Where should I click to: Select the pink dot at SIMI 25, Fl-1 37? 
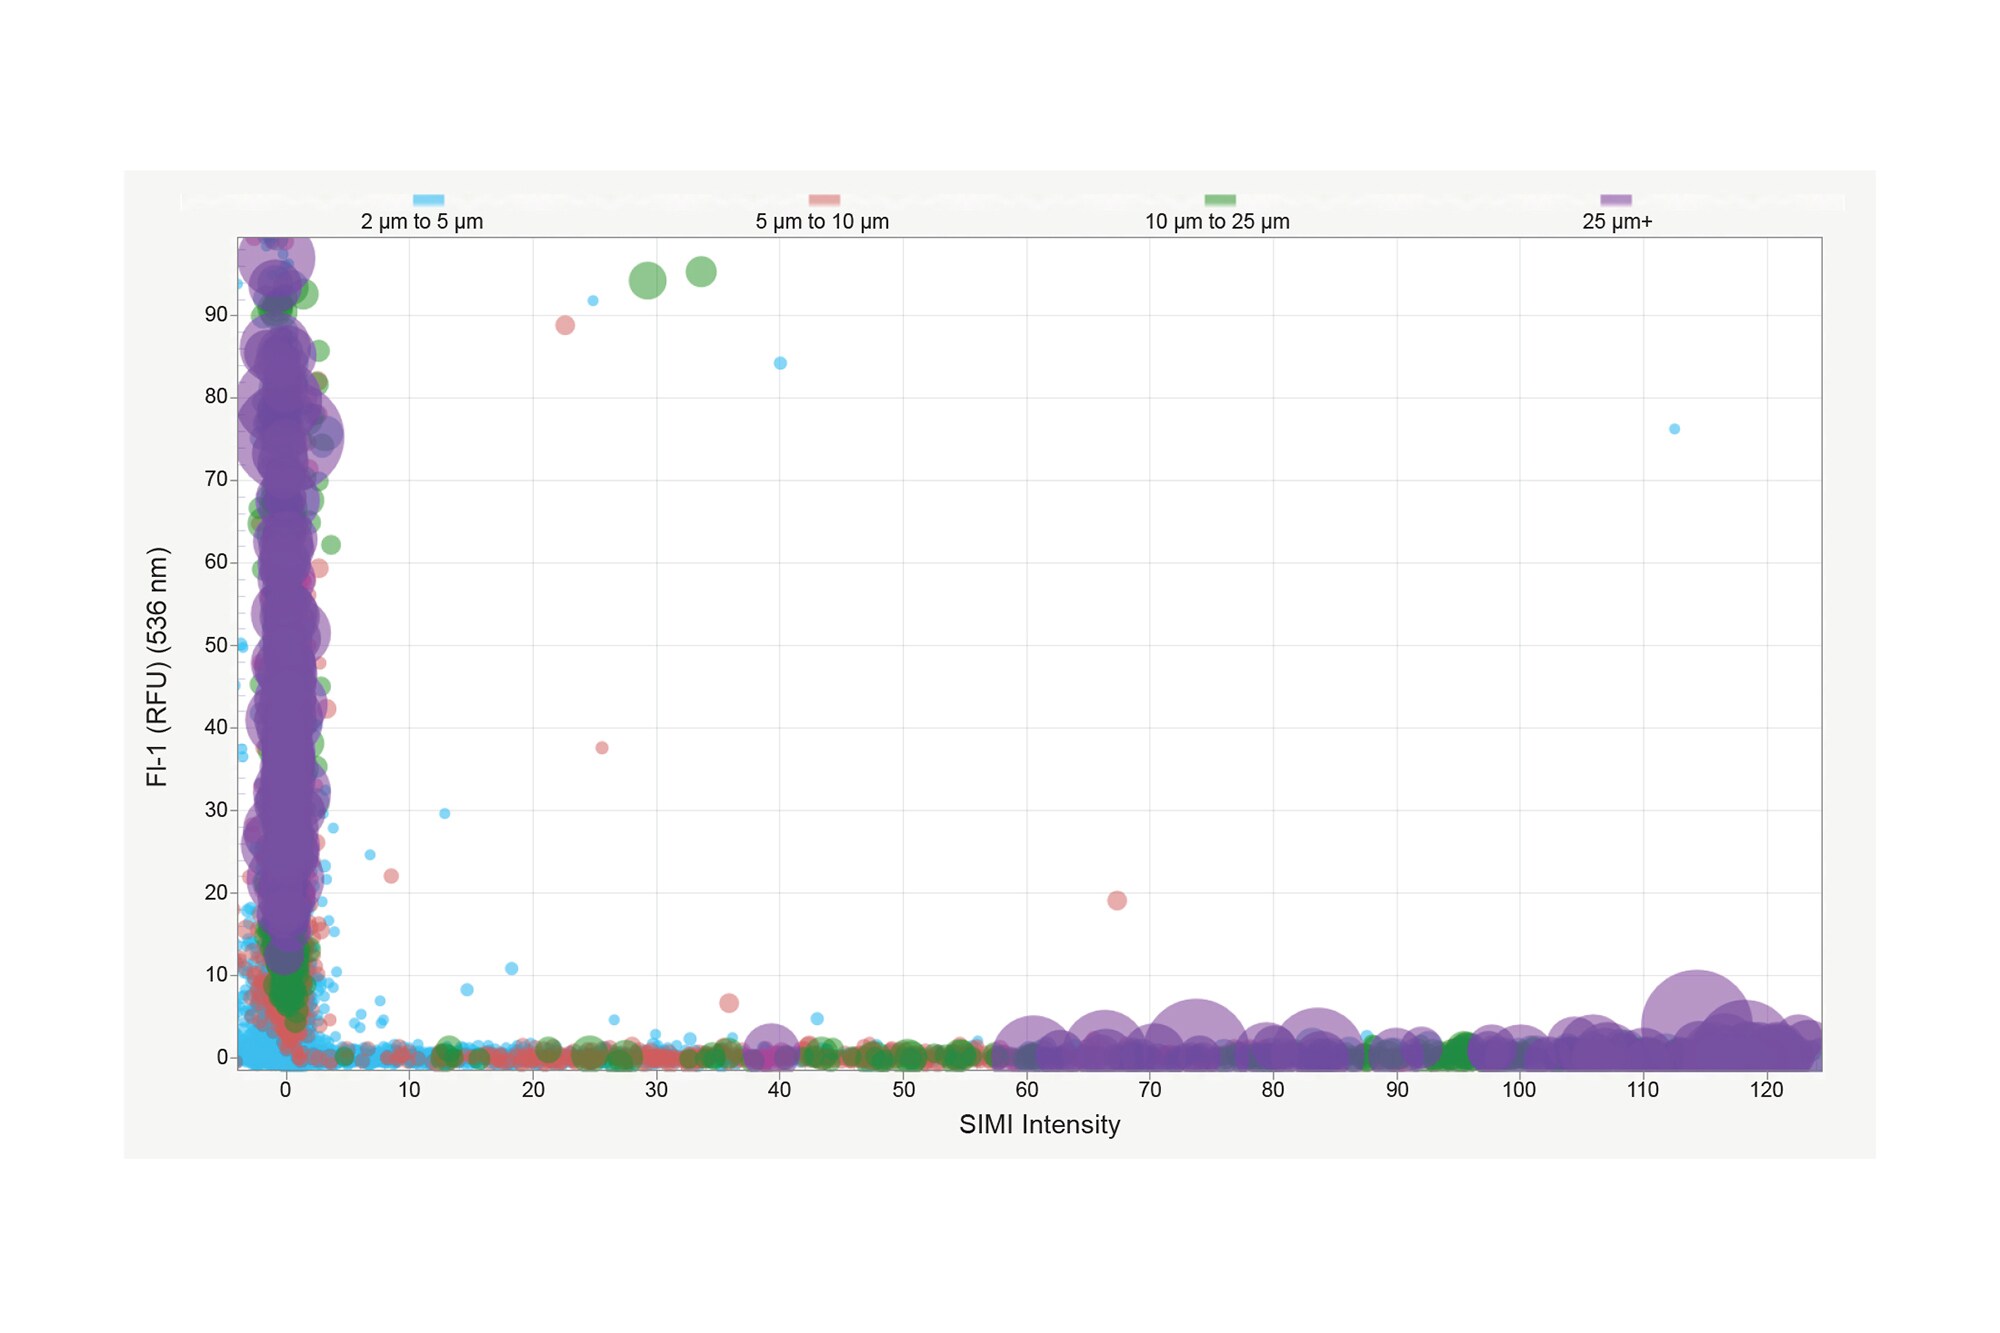[x=602, y=748]
